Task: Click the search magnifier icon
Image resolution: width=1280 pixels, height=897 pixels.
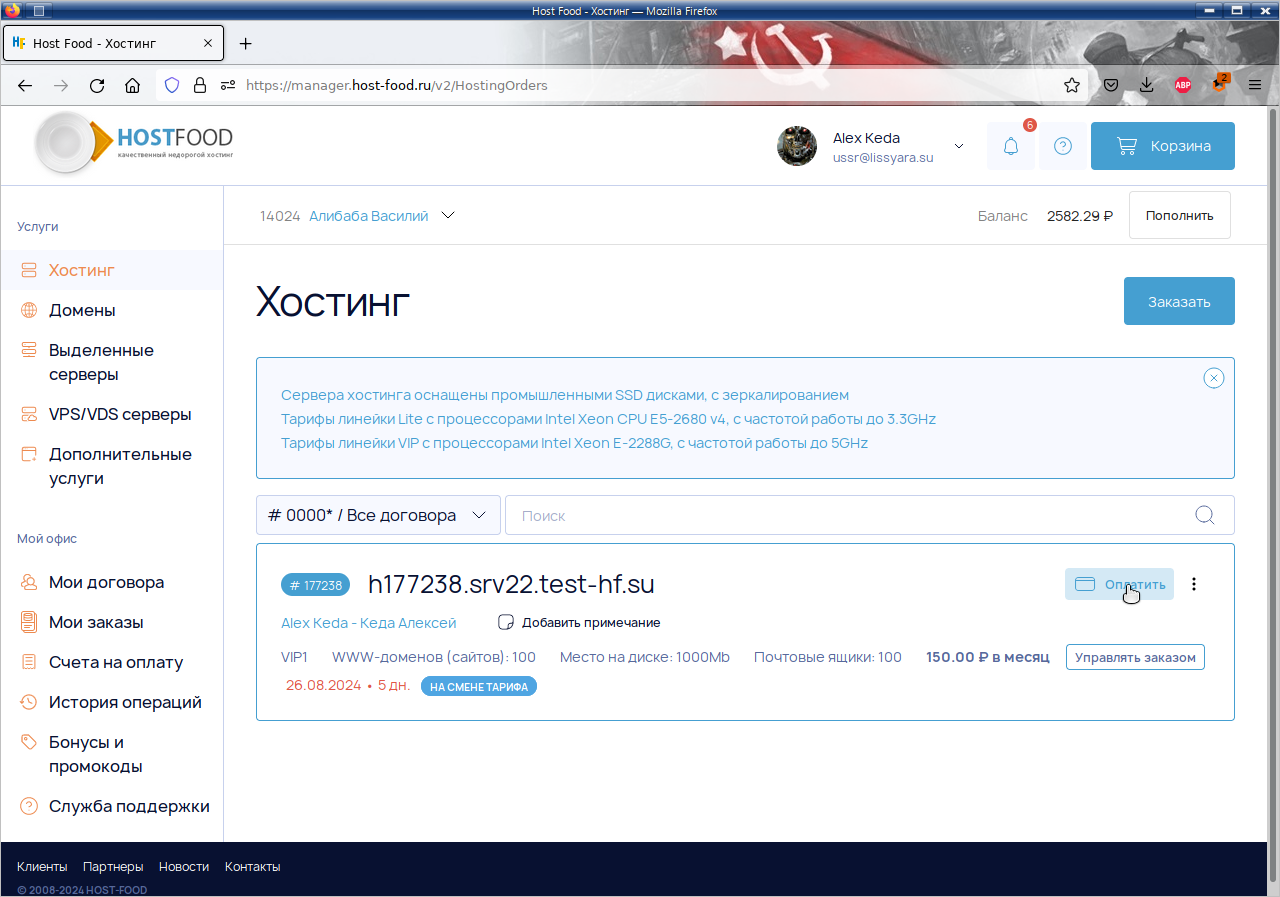Action: [x=1205, y=515]
